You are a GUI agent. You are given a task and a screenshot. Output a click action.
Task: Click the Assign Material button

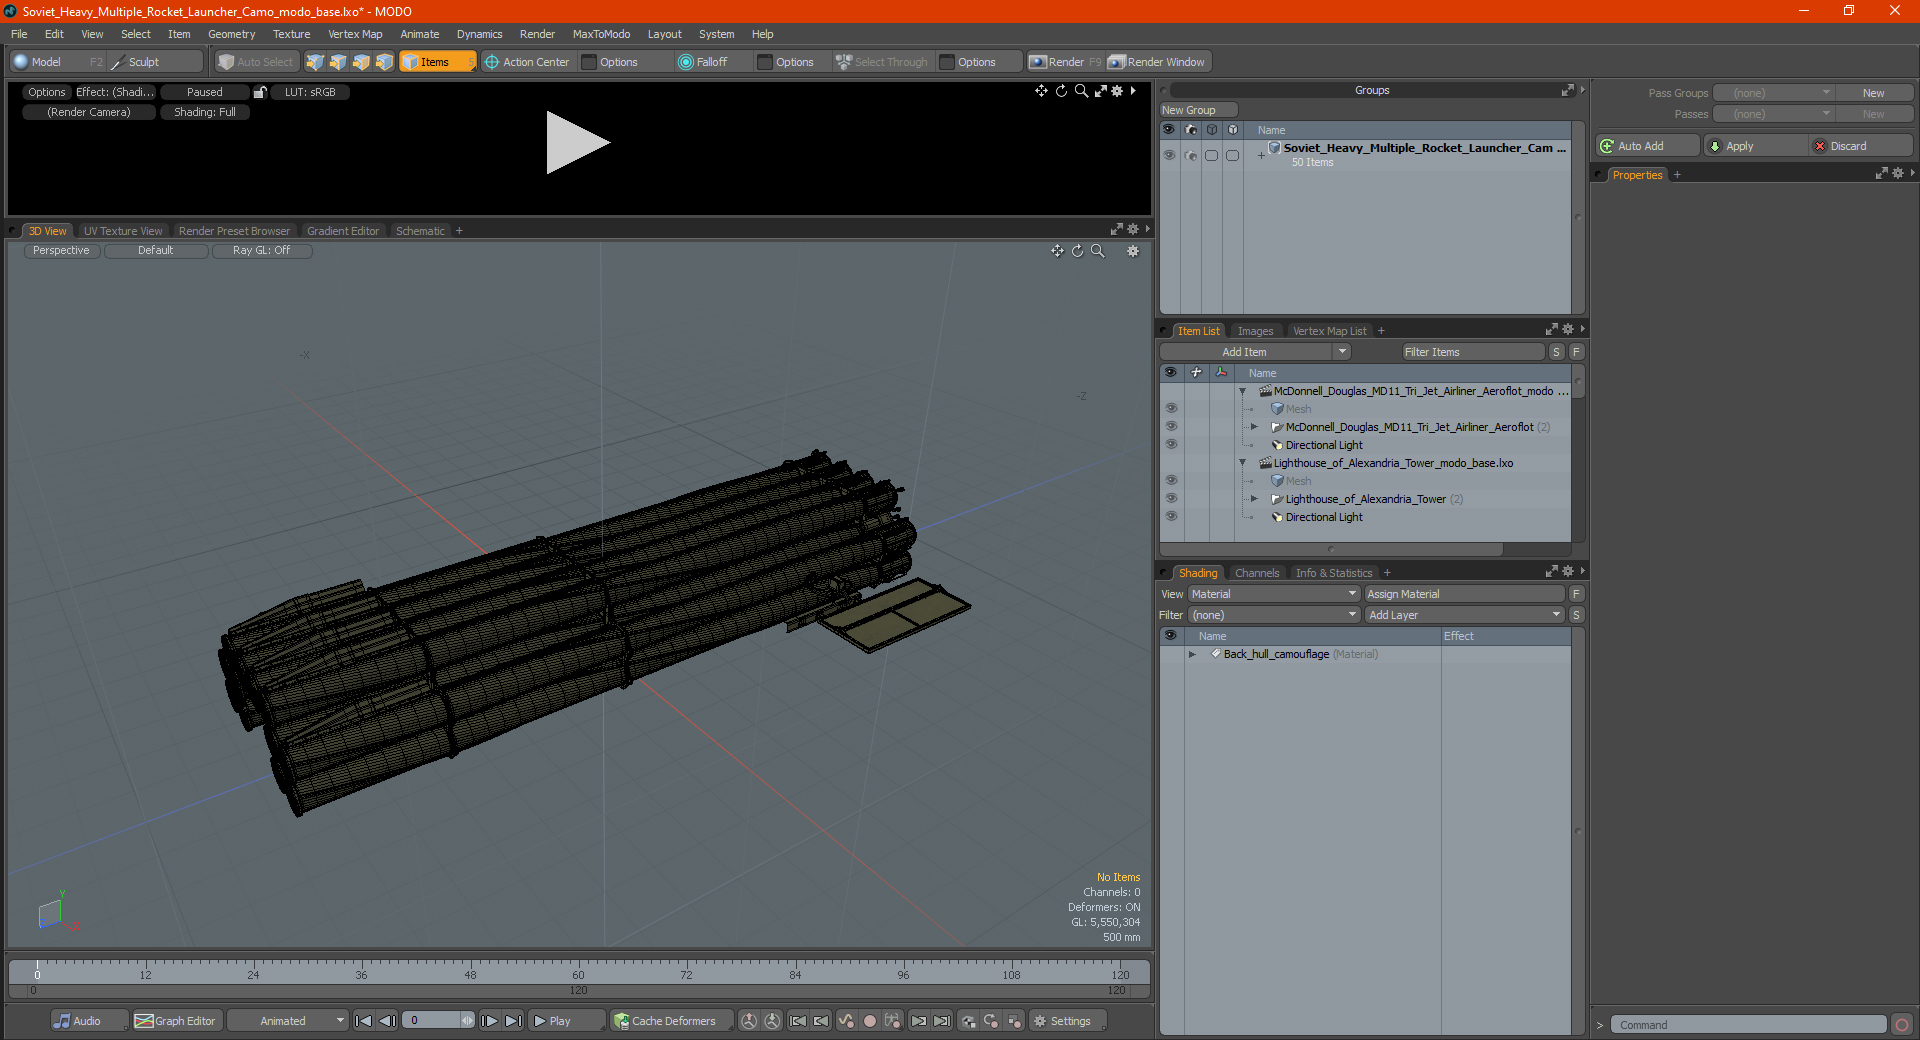point(1464,594)
